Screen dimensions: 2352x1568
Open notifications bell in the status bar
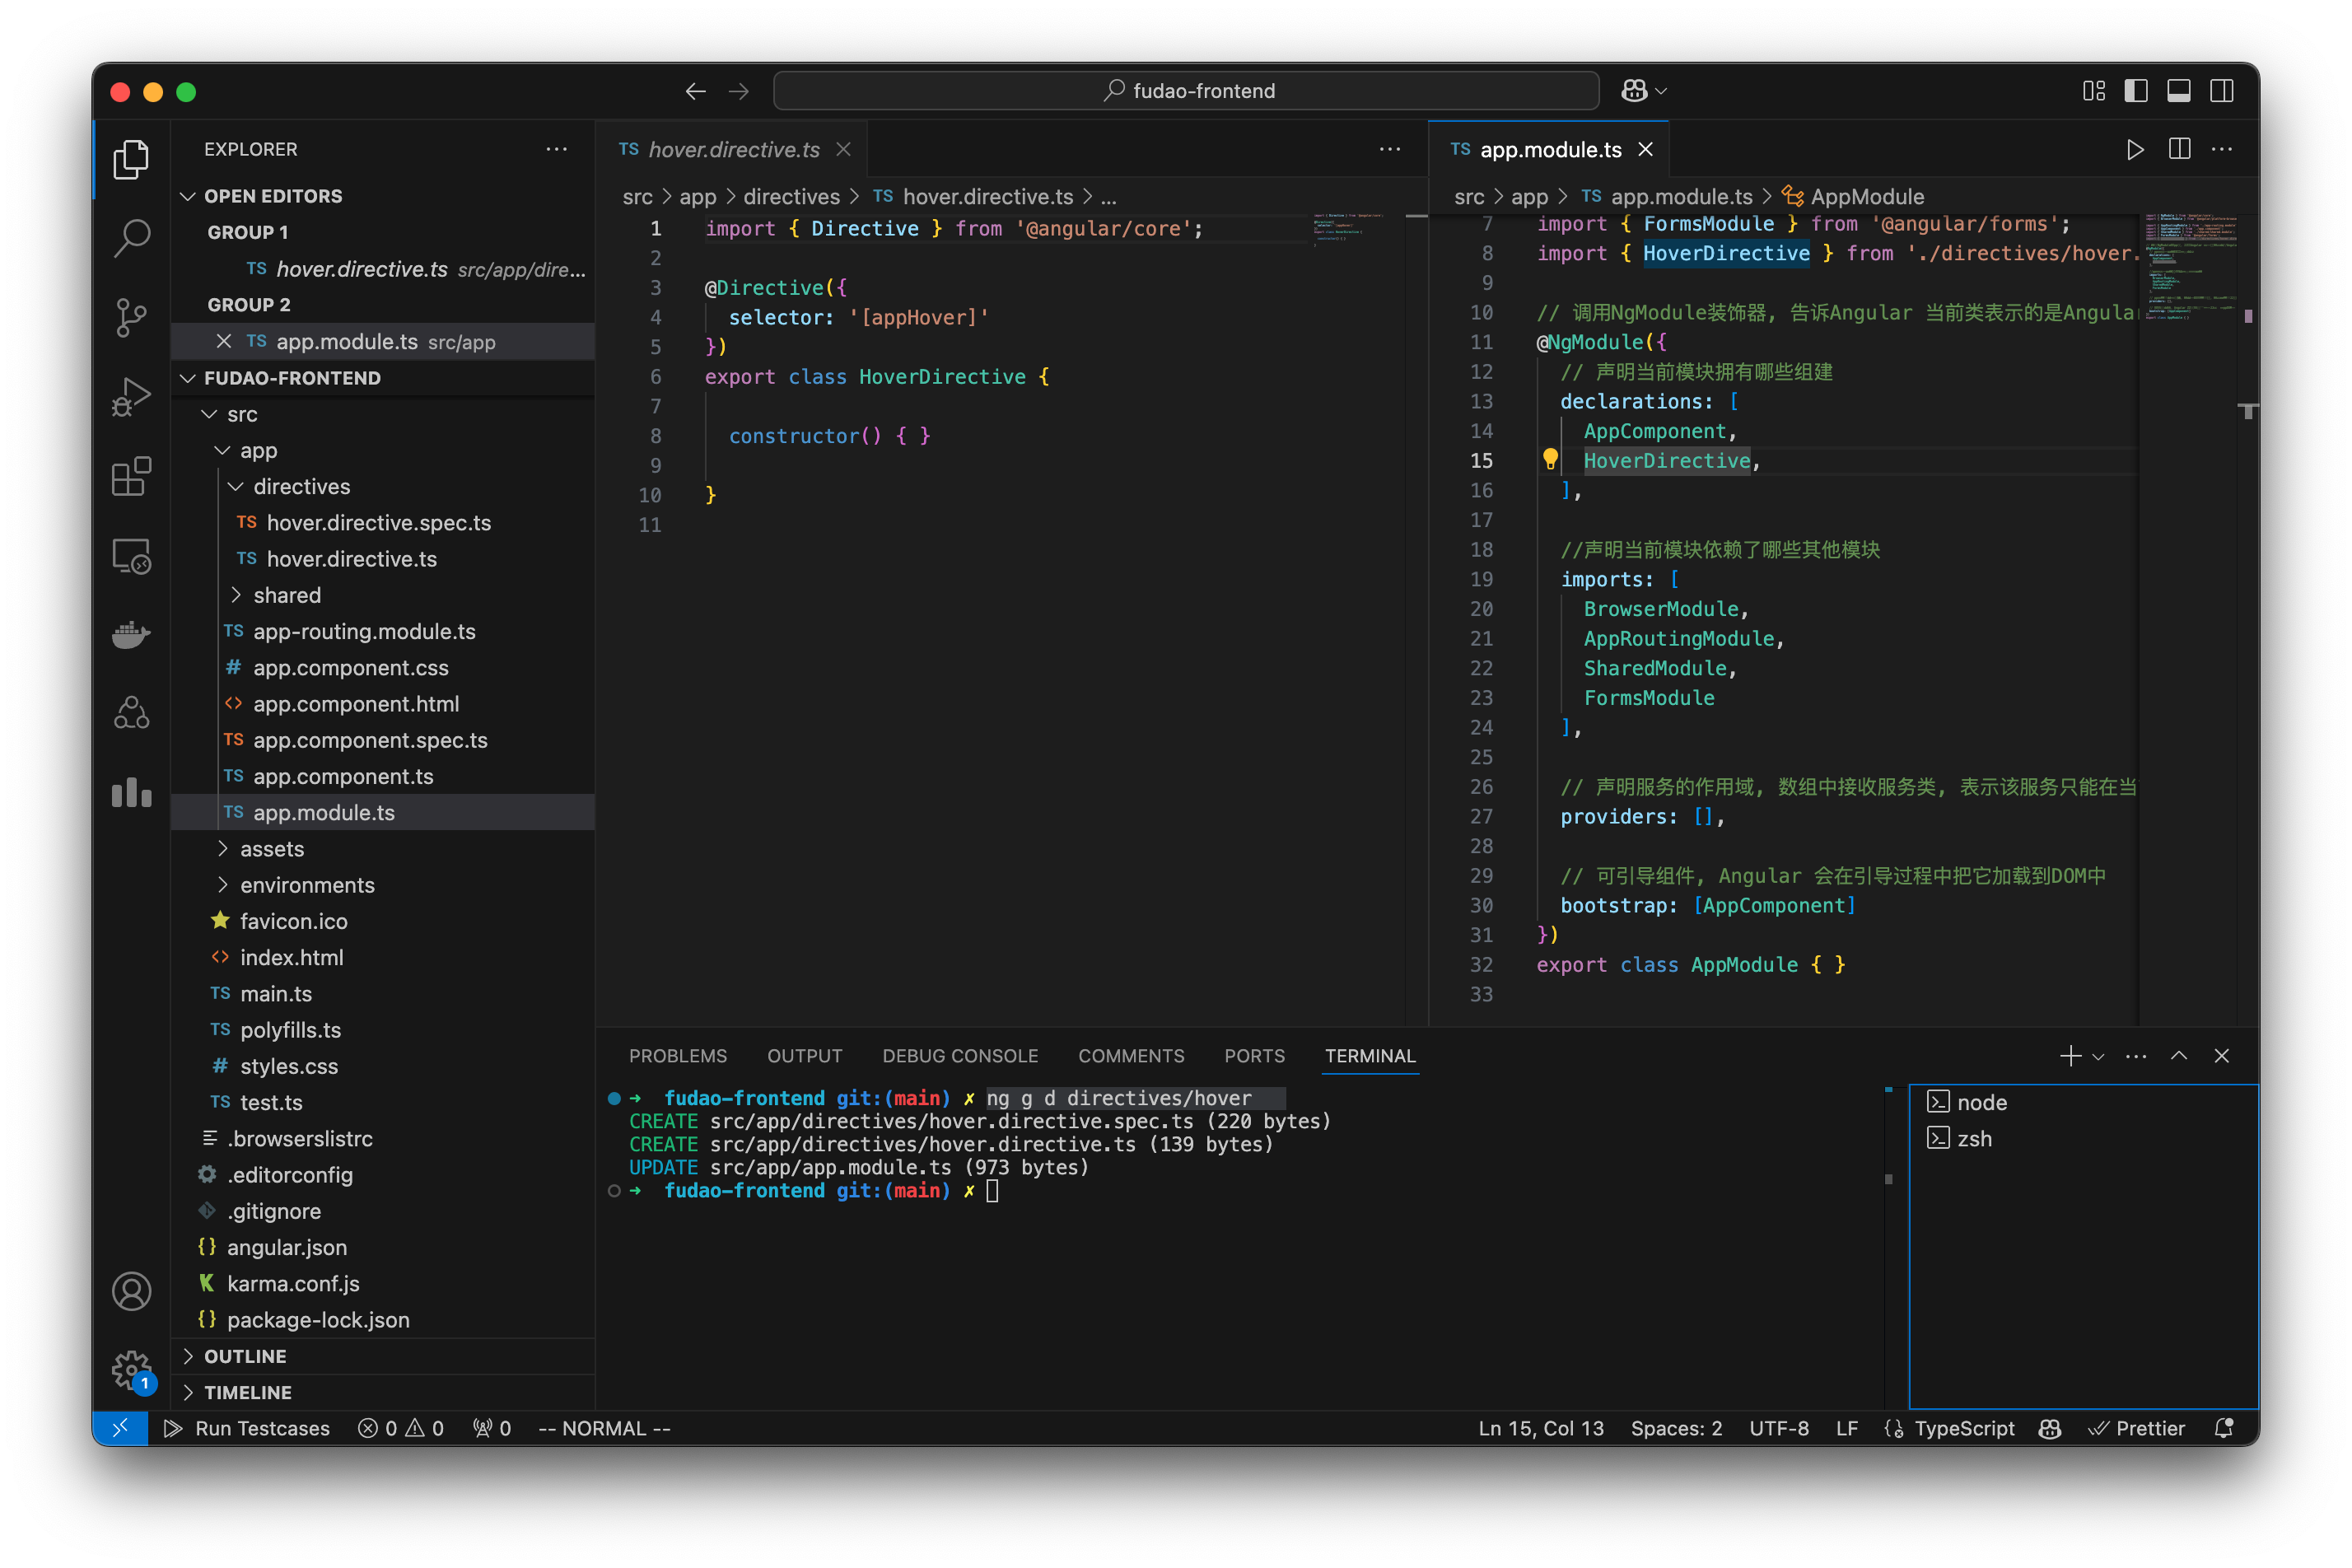(x=2224, y=1428)
